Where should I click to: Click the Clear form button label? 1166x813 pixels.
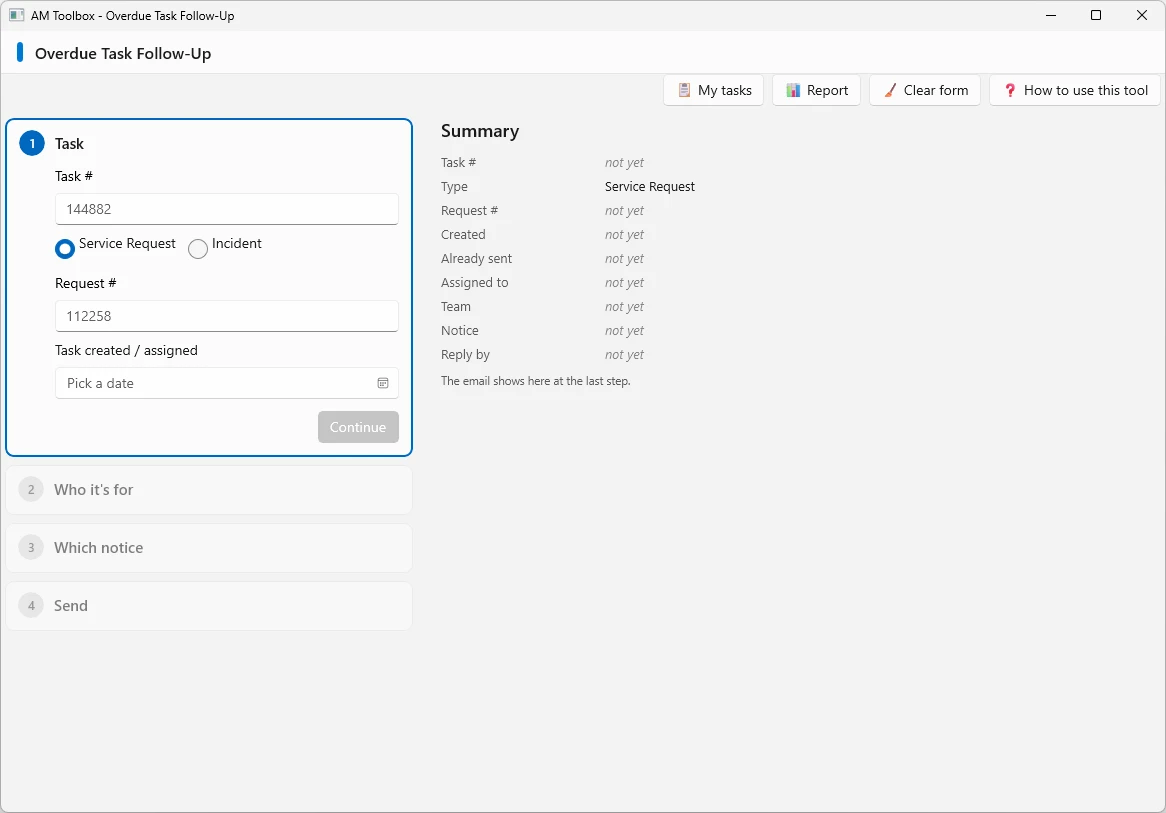click(x=936, y=90)
